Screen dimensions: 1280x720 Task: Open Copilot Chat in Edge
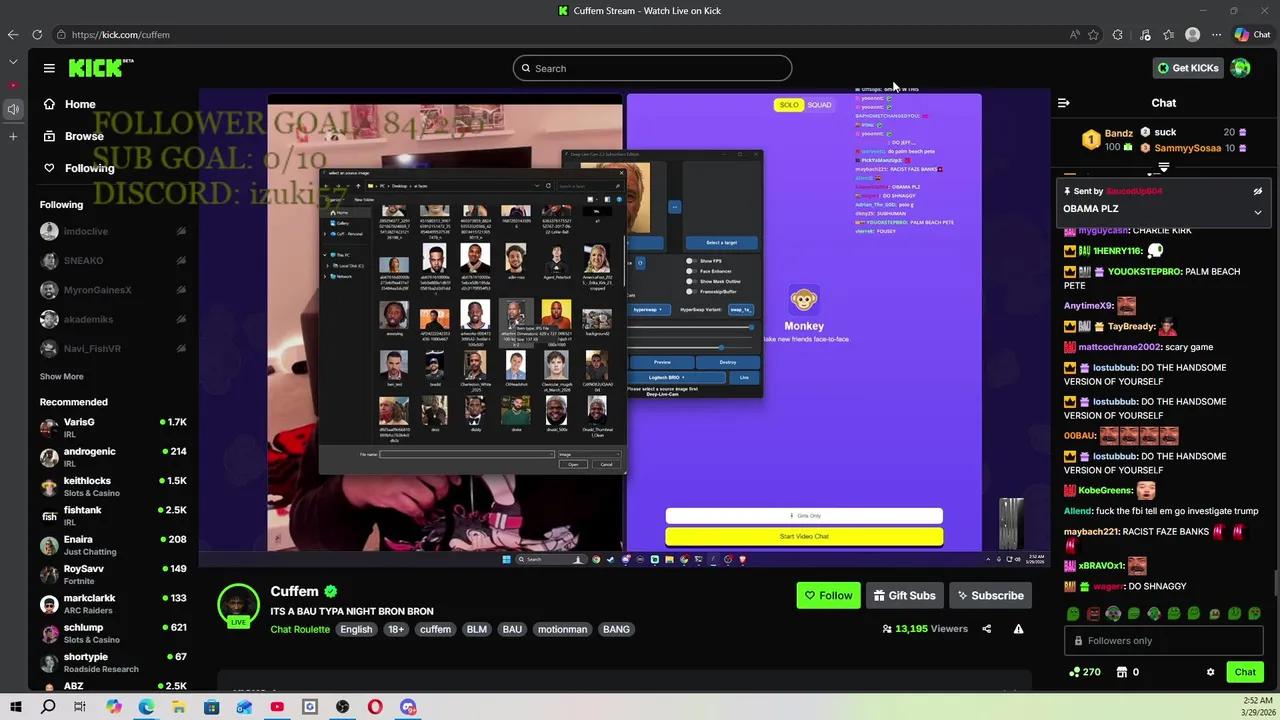1253,34
